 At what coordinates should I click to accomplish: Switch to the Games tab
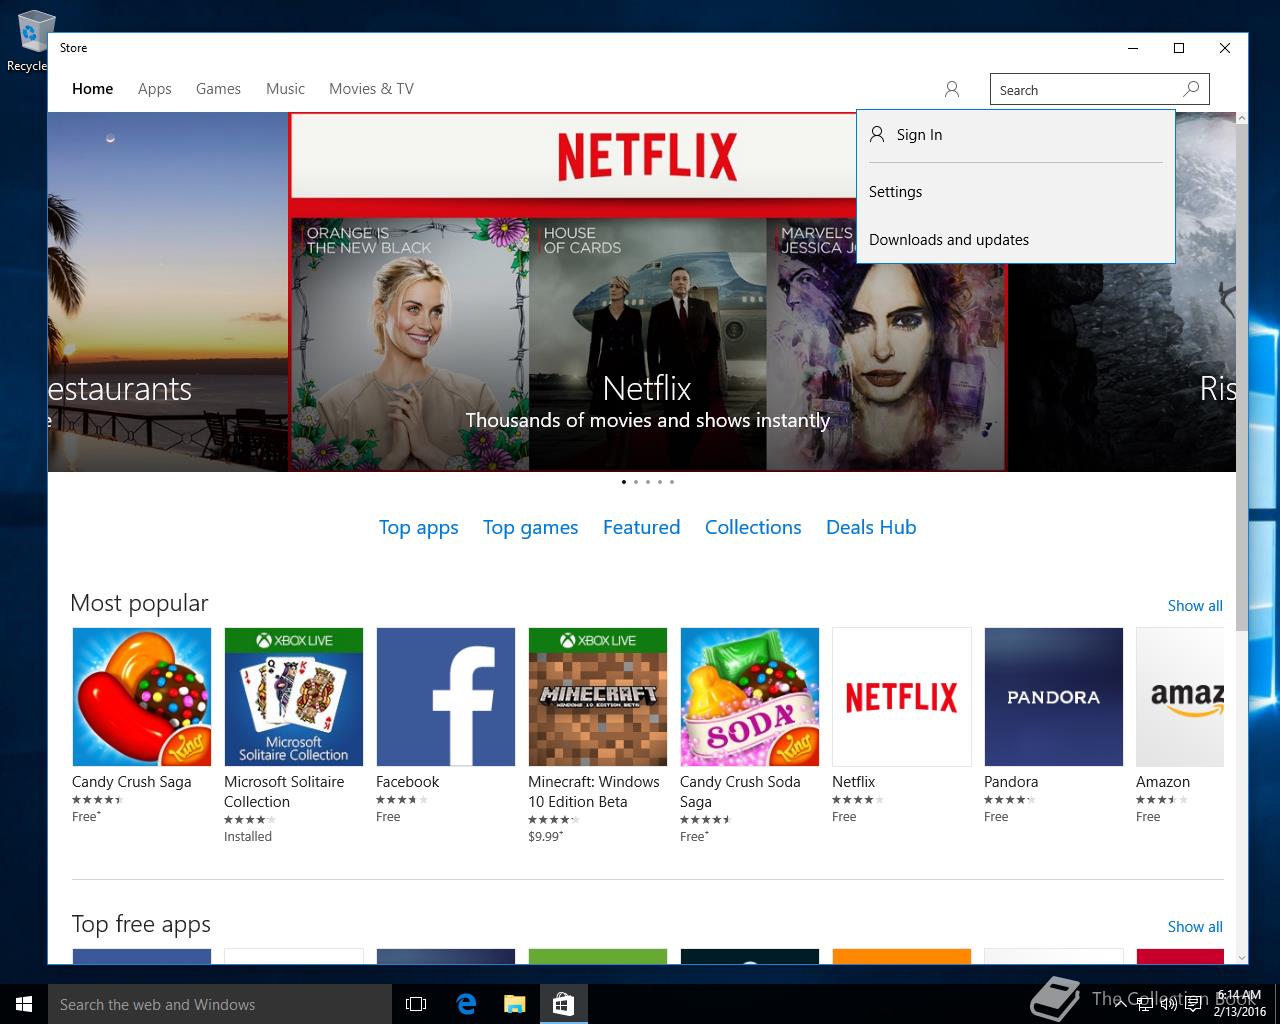218,89
